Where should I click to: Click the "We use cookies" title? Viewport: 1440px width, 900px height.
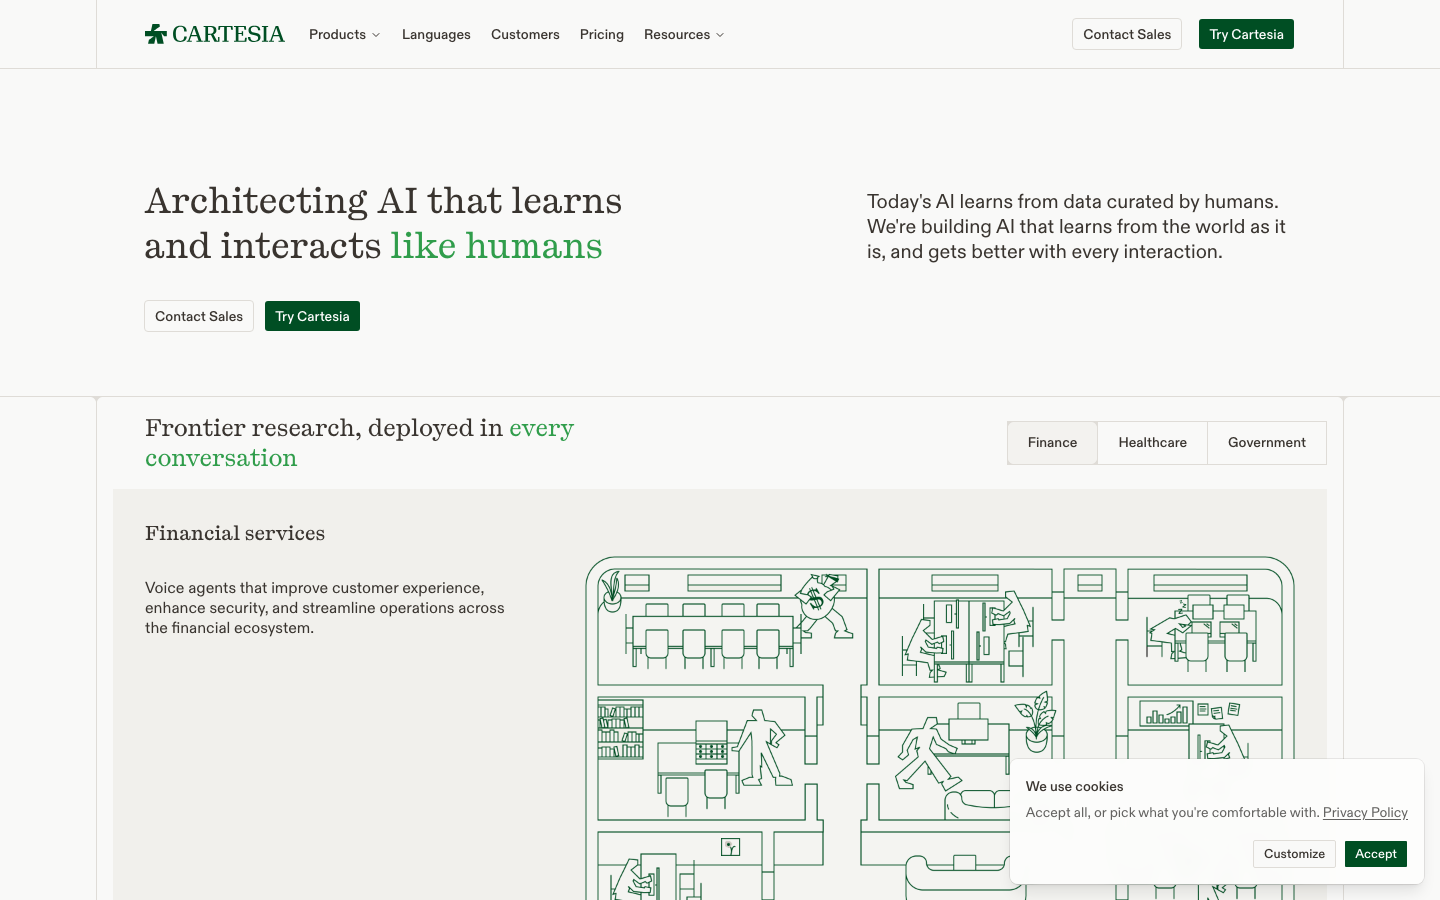(x=1074, y=786)
